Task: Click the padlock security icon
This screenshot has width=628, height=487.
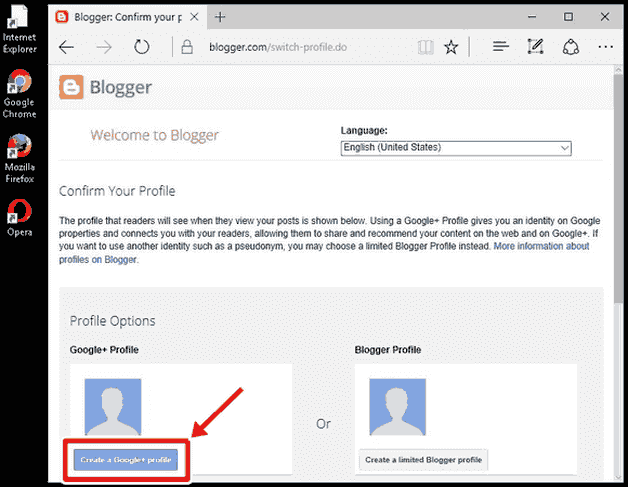Action: tap(187, 47)
